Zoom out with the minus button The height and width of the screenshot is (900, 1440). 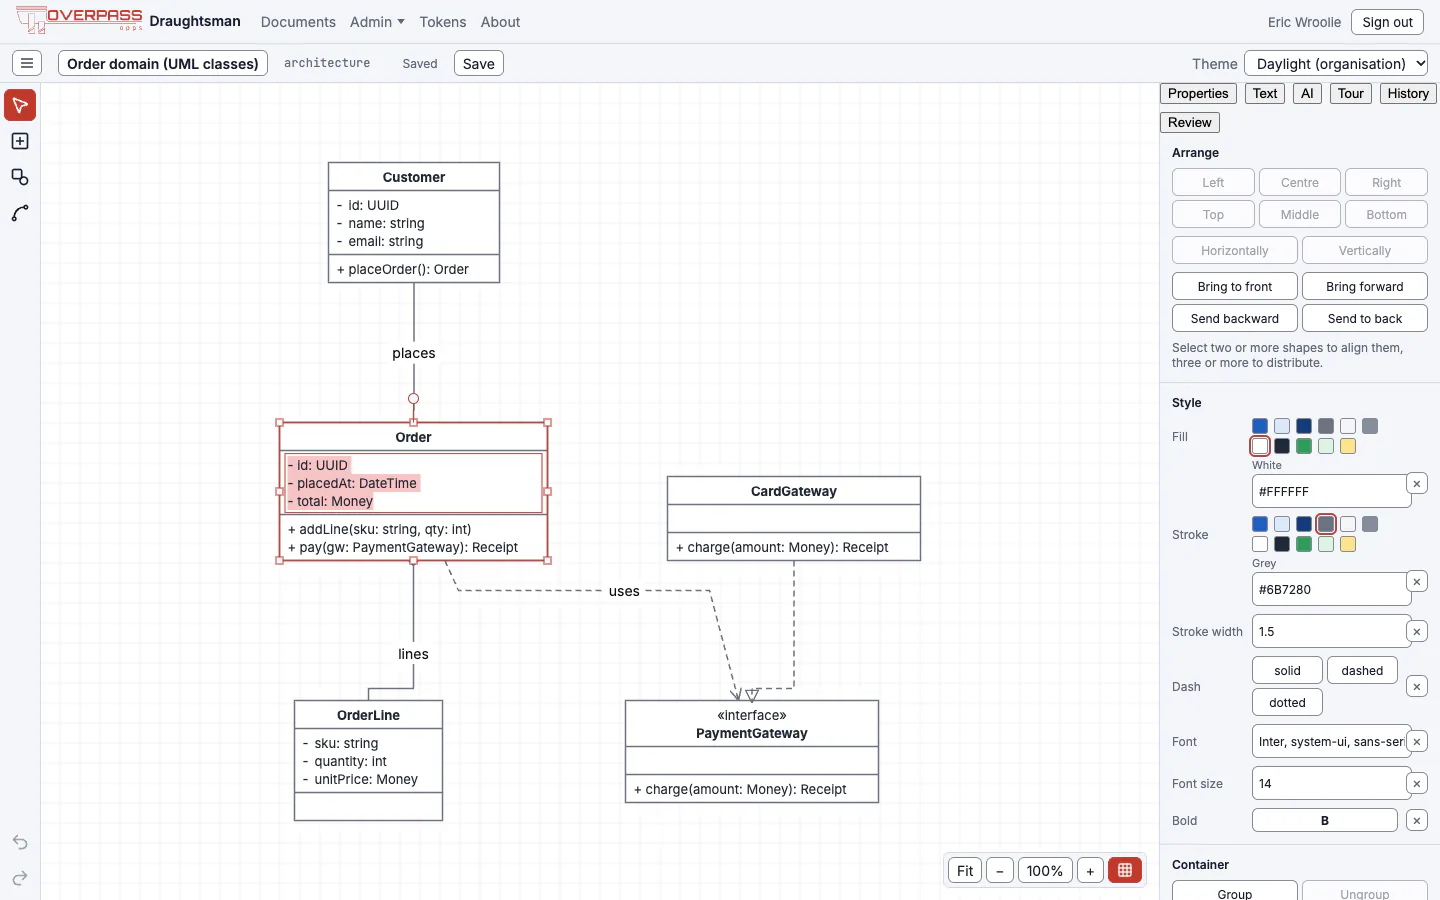point(1000,870)
